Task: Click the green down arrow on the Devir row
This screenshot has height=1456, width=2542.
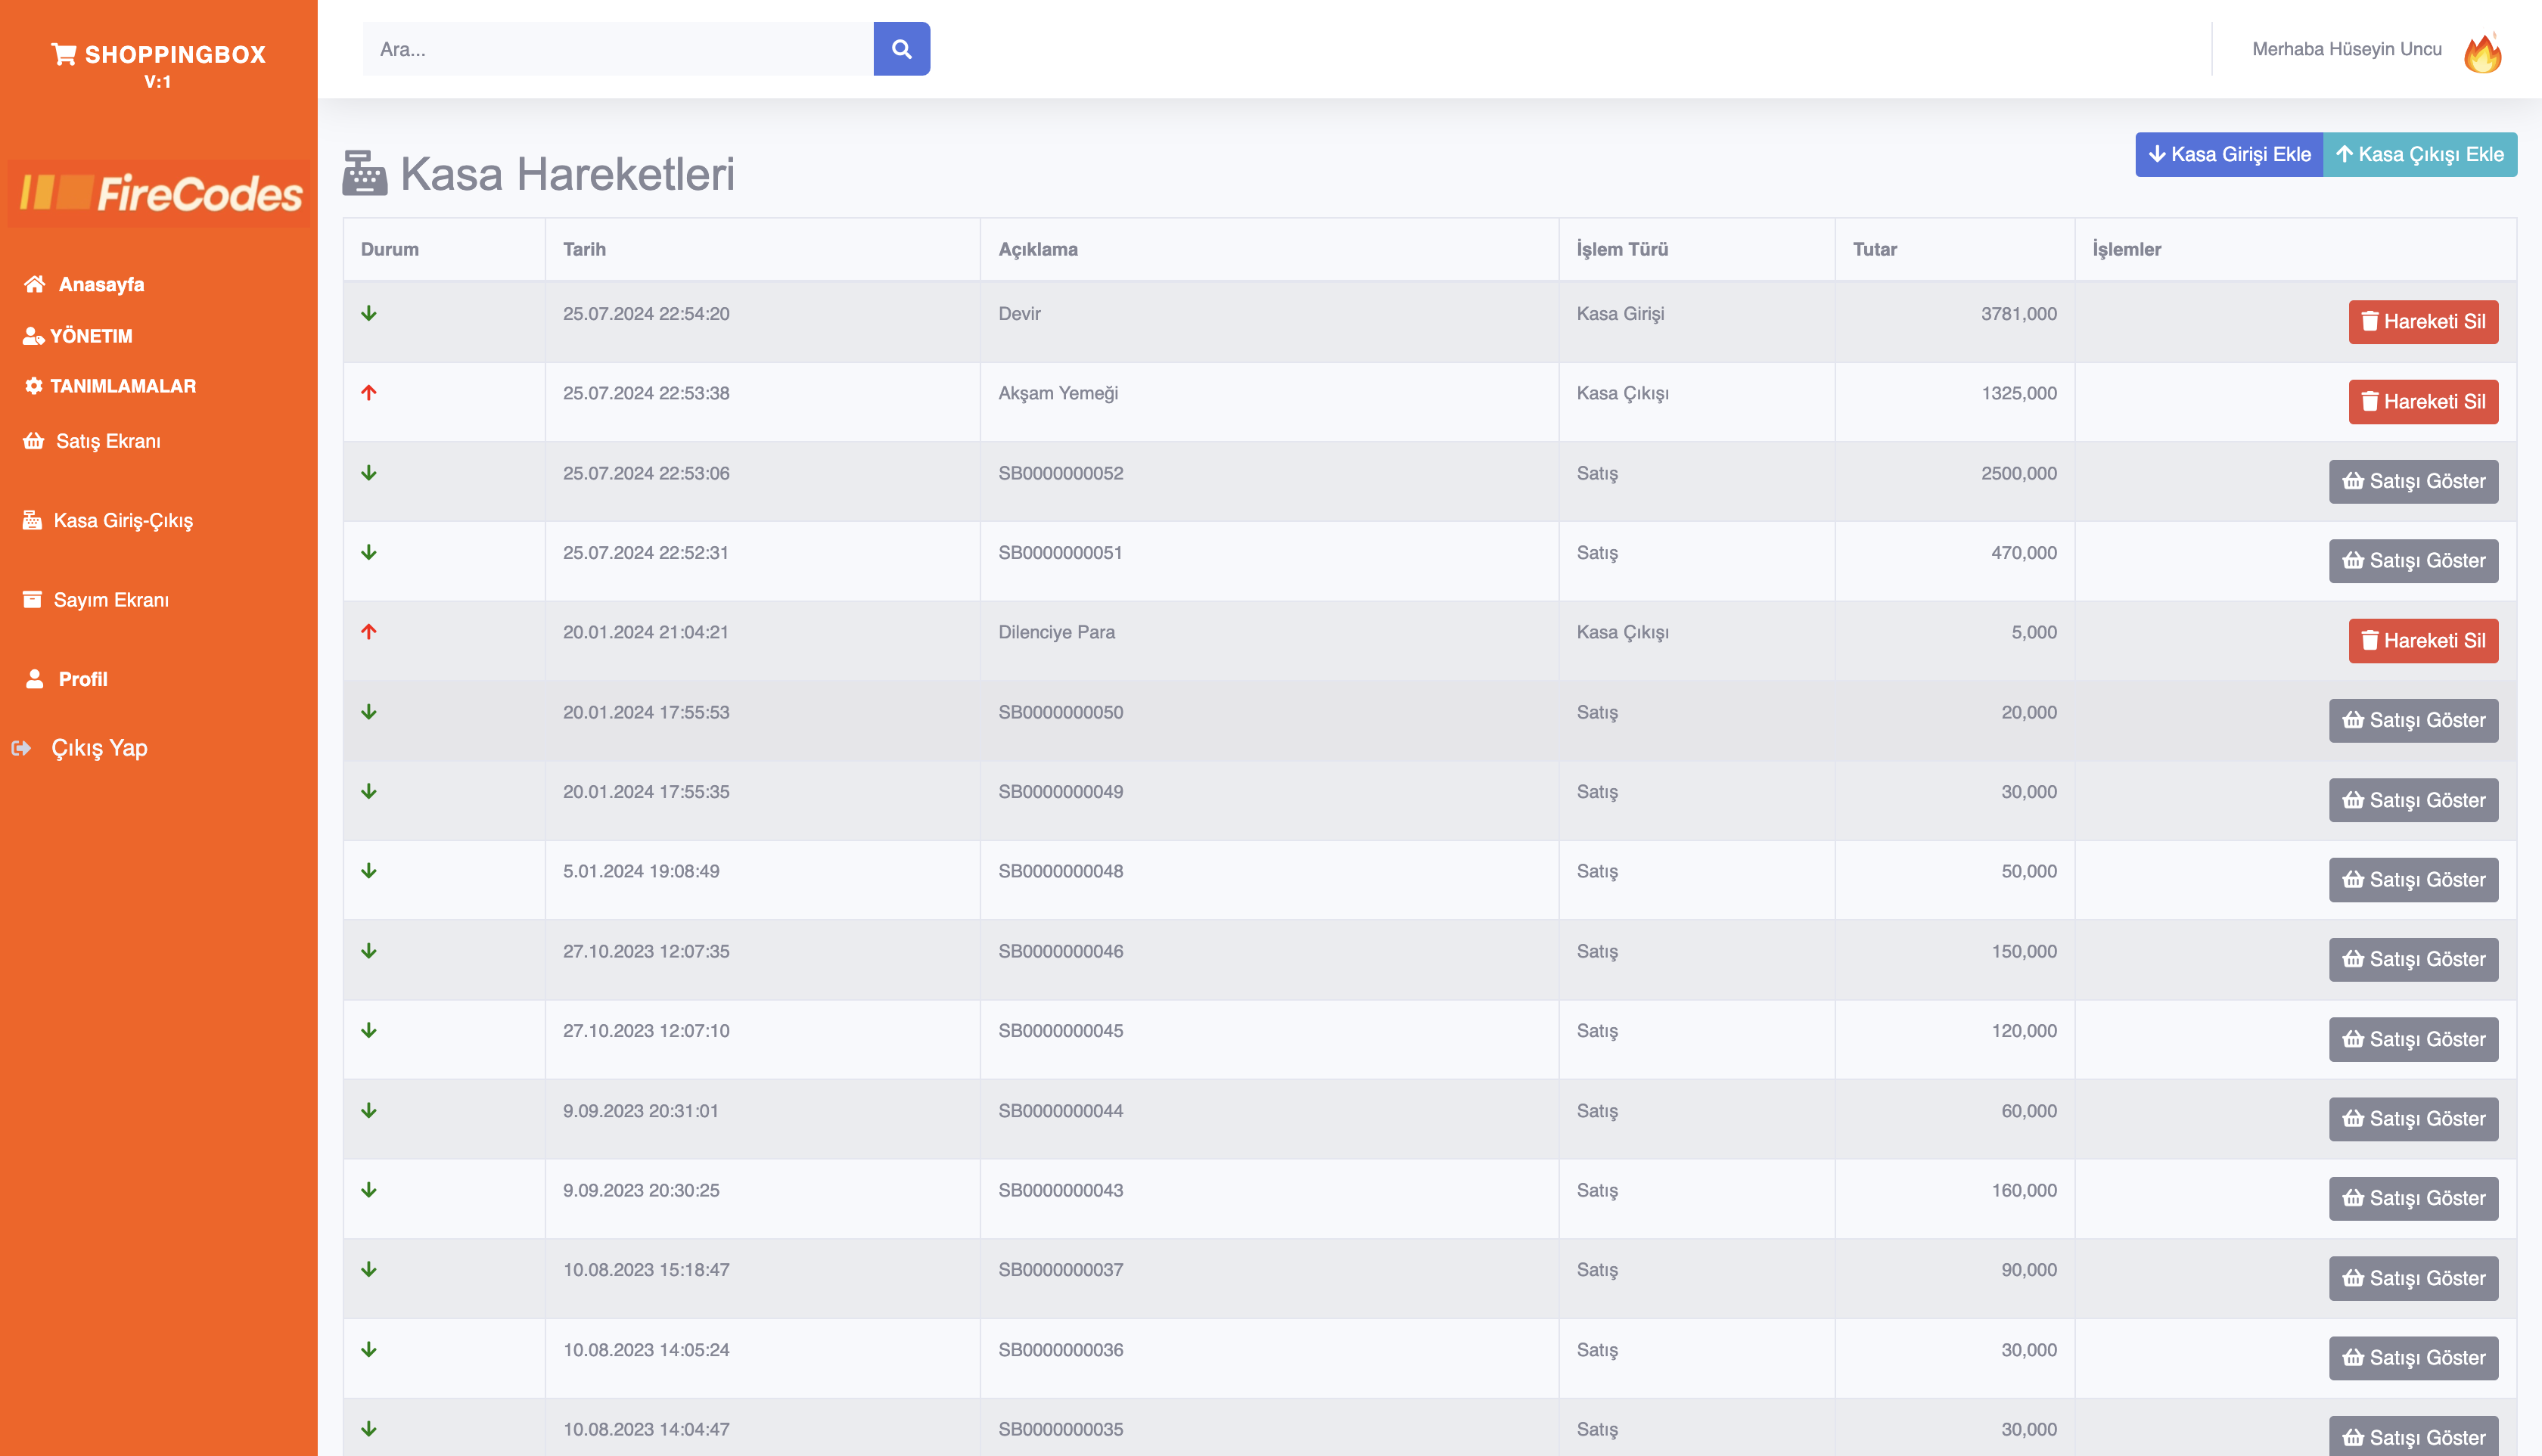Action: coord(369,314)
